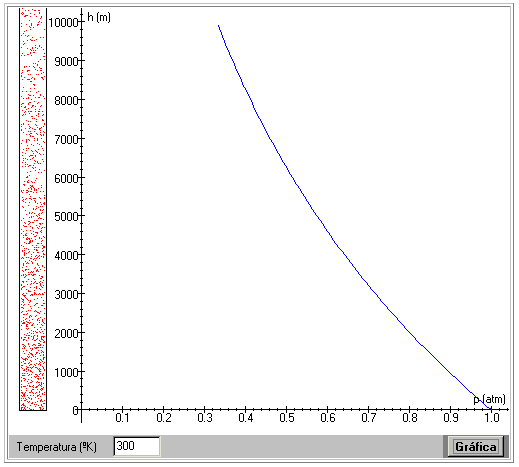The image size is (519, 467).
Task: Click the 2000 tick label on height axis
Action: [66, 333]
